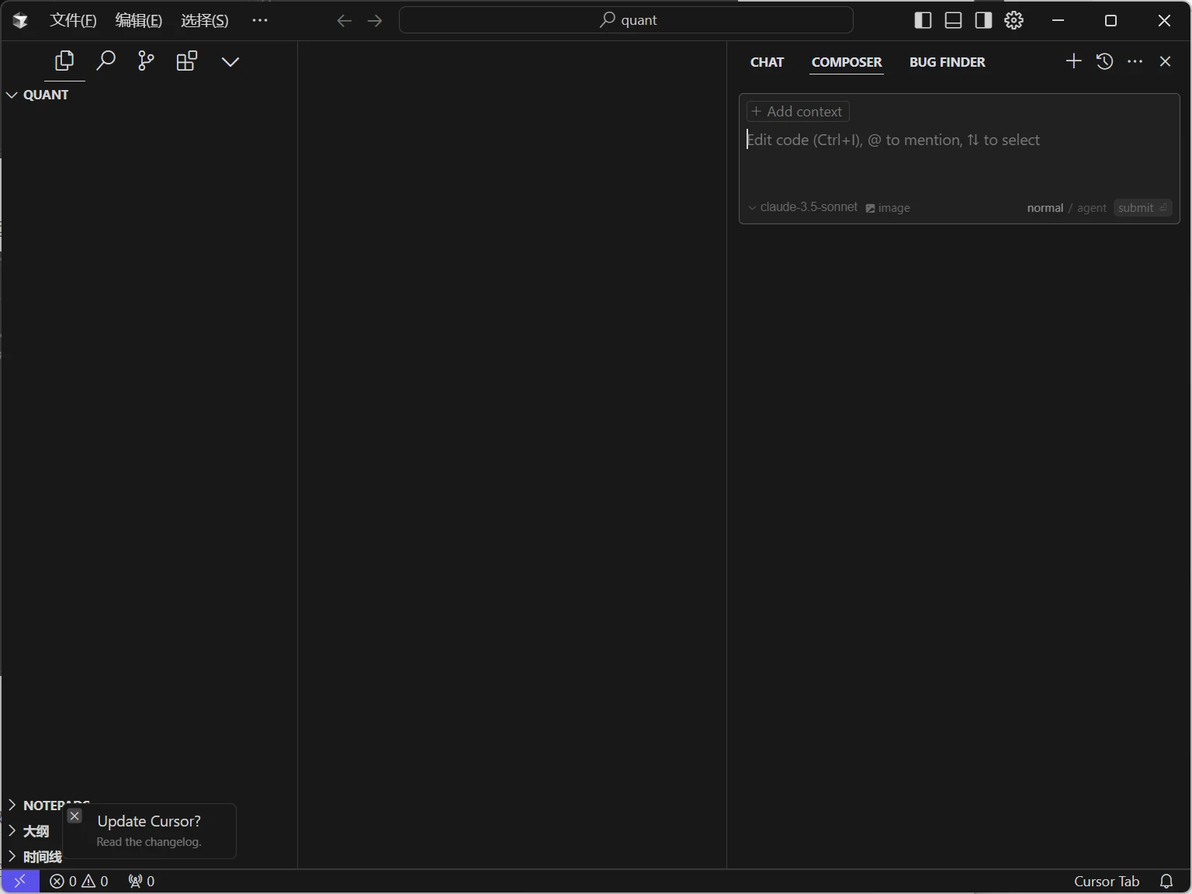Open the 编辑(E) menu
Viewport: 1192px width, 894px height.
(x=138, y=21)
